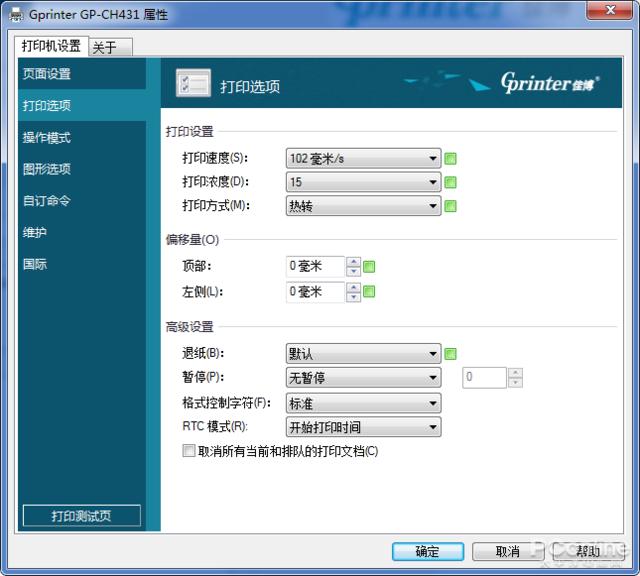Select 打印选项 in the sidebar

[82, 105]
